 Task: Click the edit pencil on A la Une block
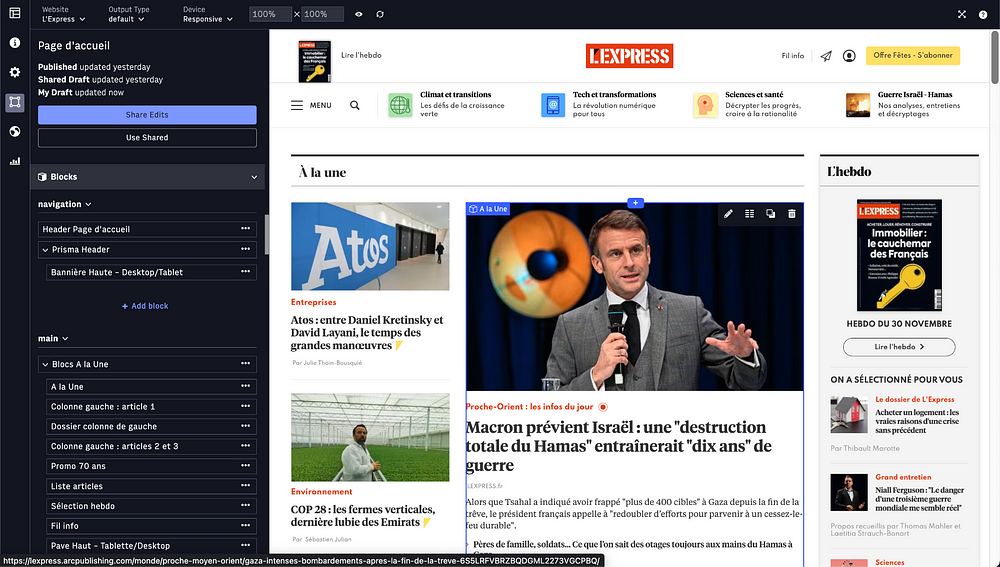tap(728, 214)
